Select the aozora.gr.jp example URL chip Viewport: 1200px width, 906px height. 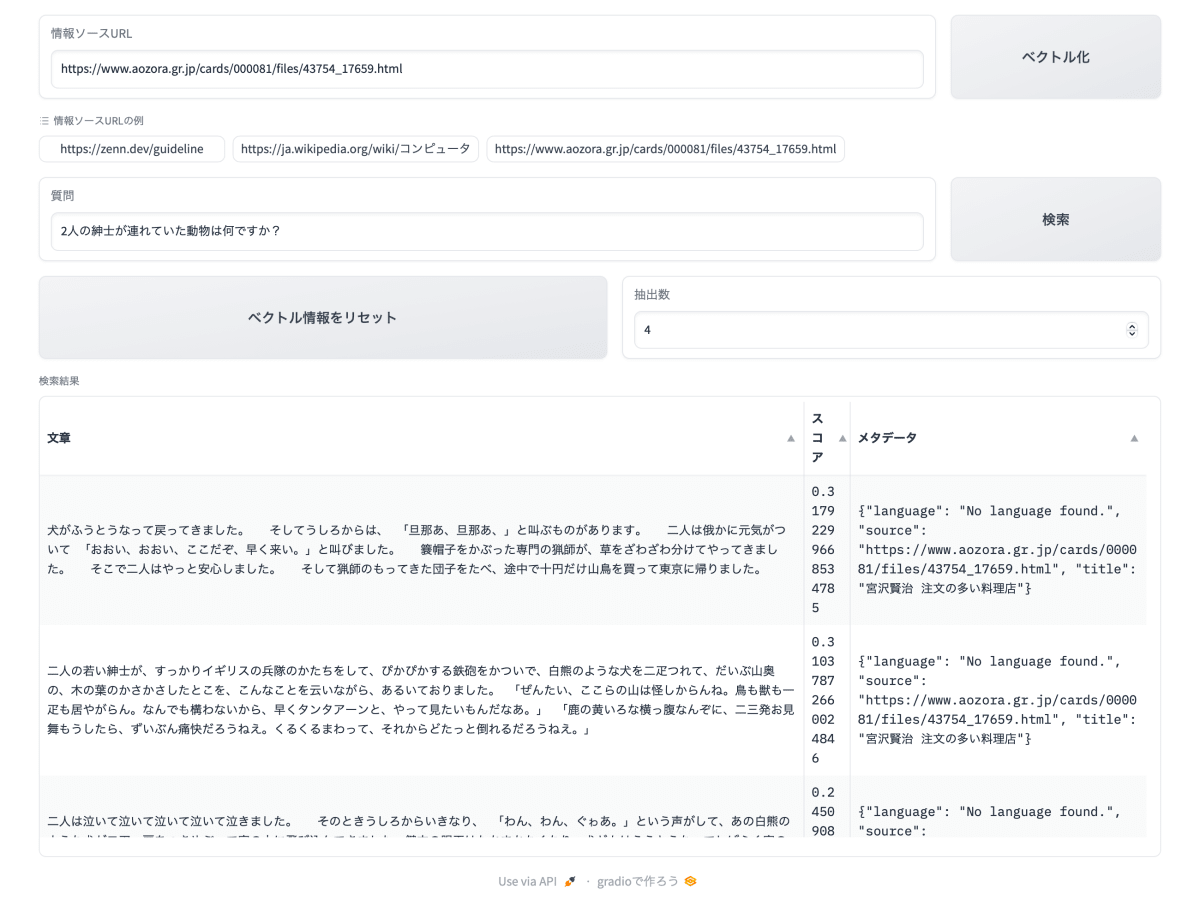click(665, 149)
